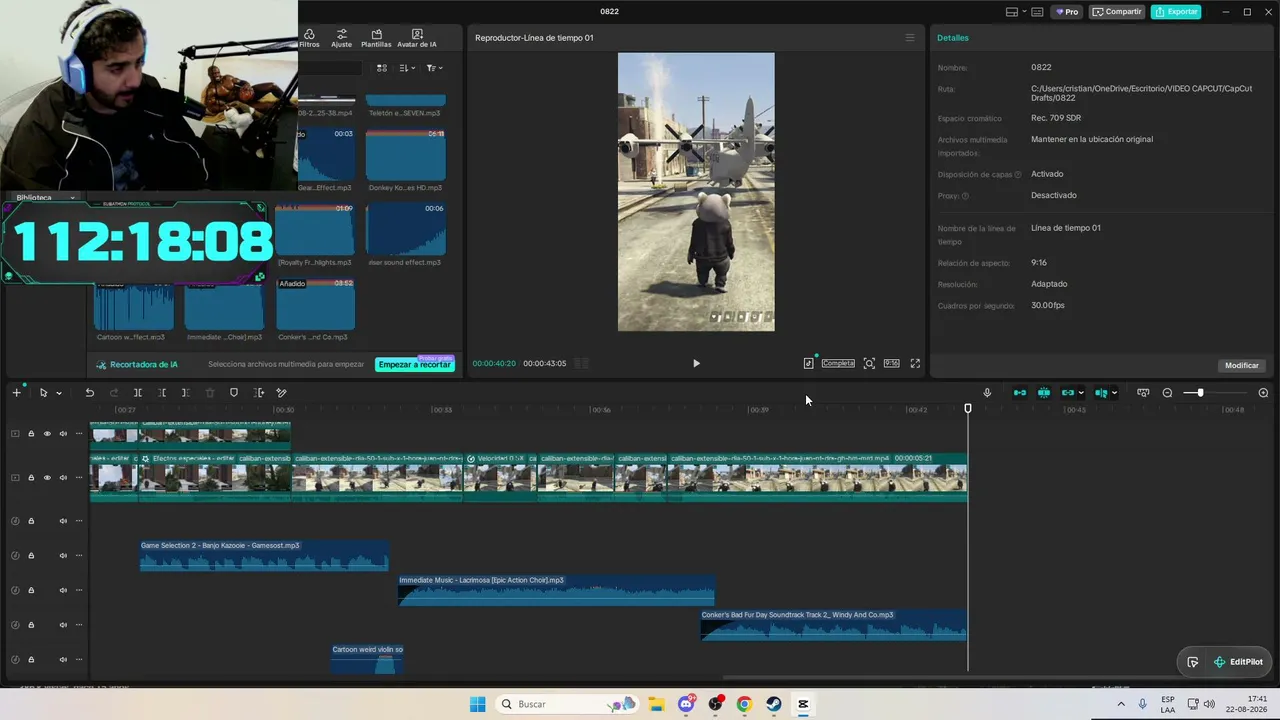This screenshot has width=1280, height=720.
Task: Click the preview-axis icon left of zoom out
Action: [1143, 393]
